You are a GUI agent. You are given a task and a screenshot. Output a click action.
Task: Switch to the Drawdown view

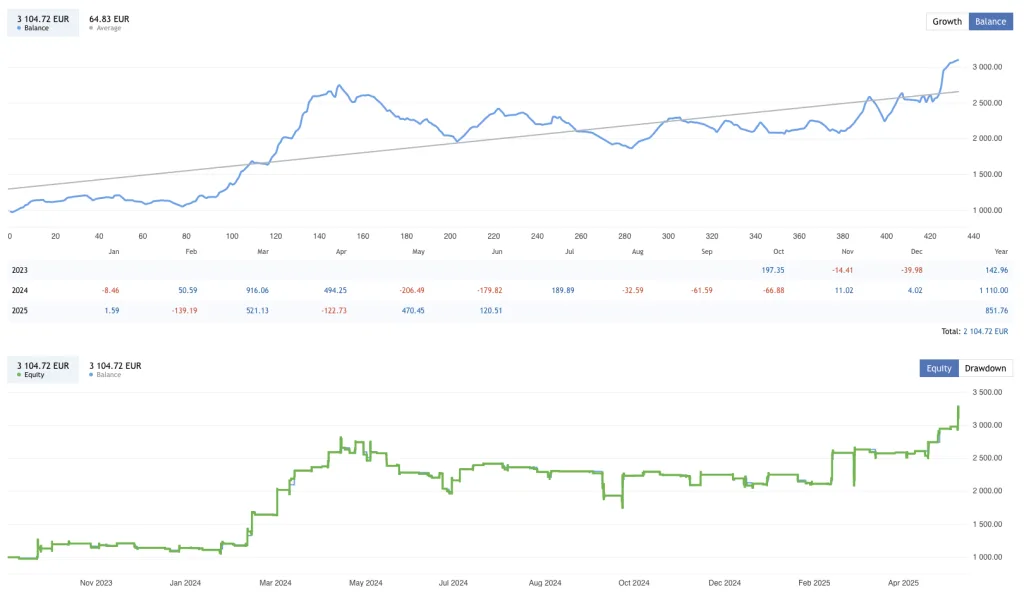984,368
